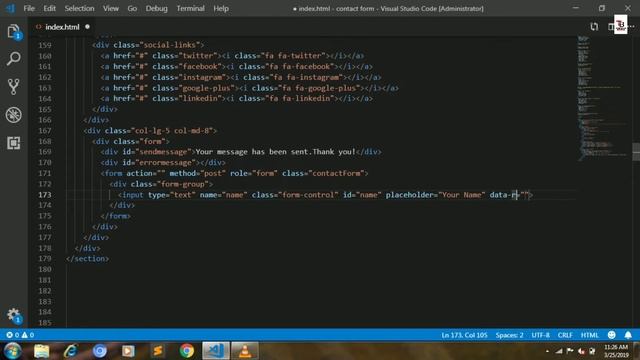Click the social-links class on line 159
This screenshot has height=360, width=640.
pyautogui.click(x=170, y=45)
